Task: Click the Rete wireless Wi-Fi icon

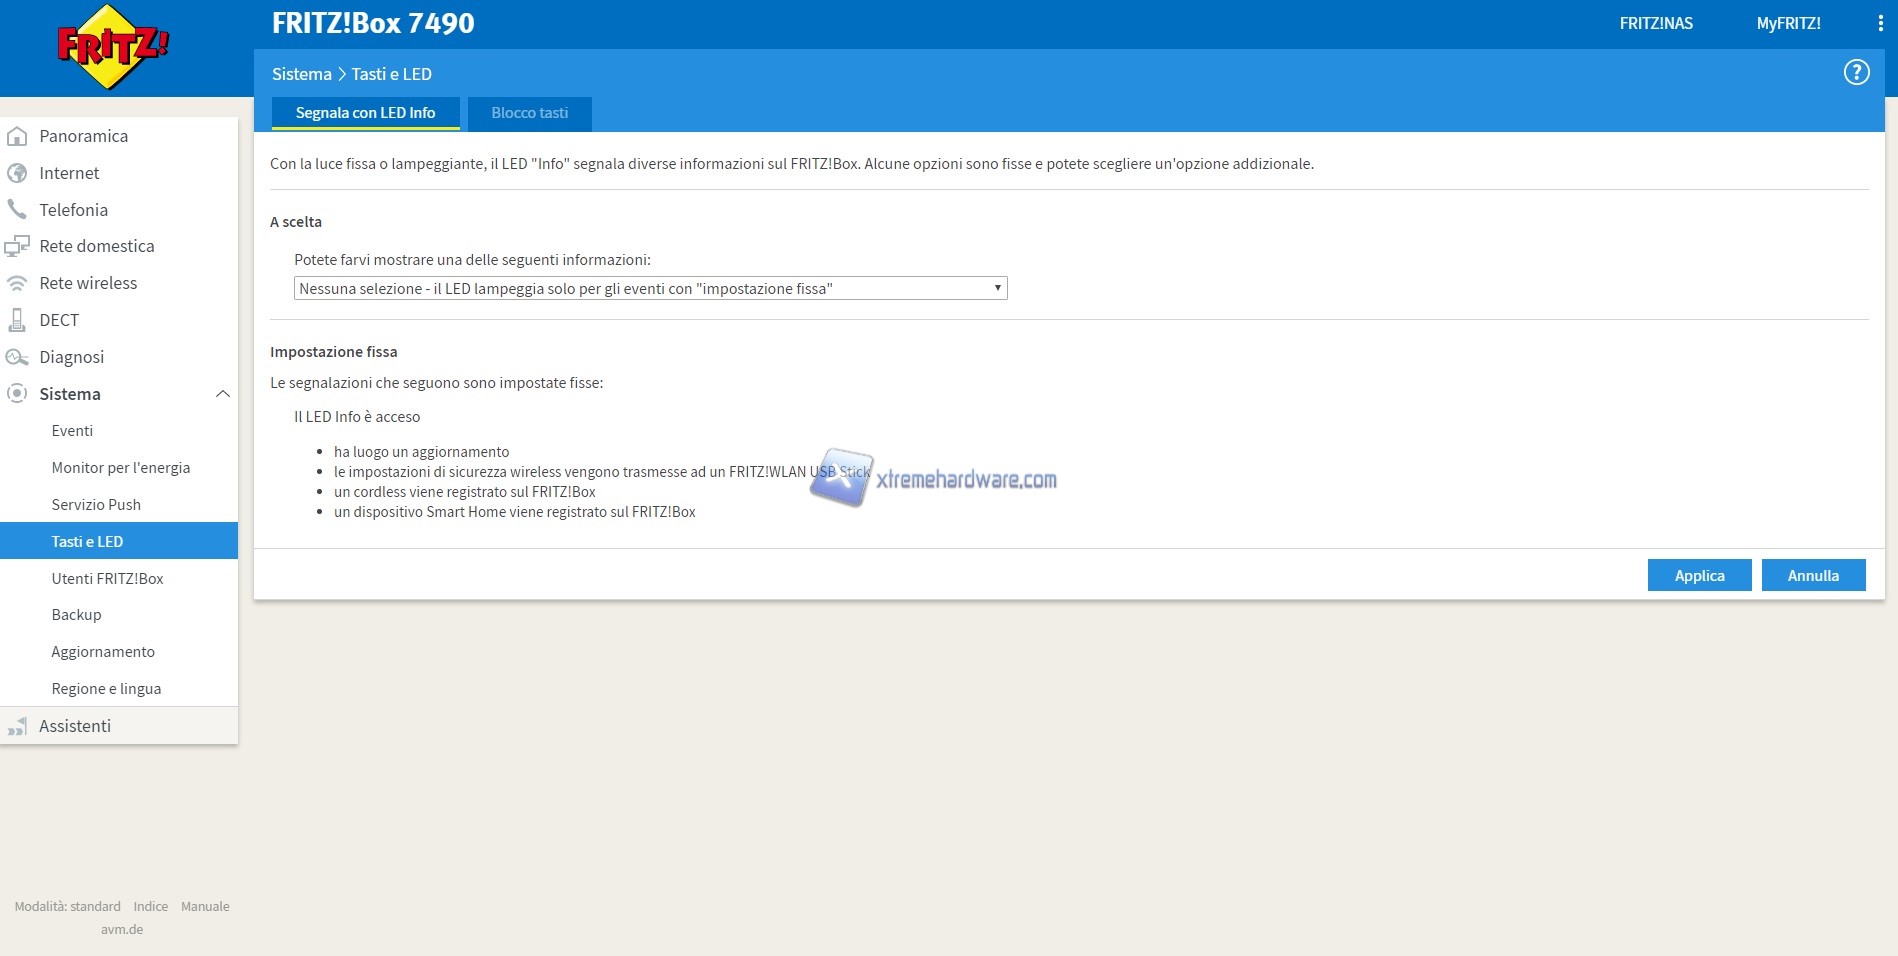Action: 17,283
